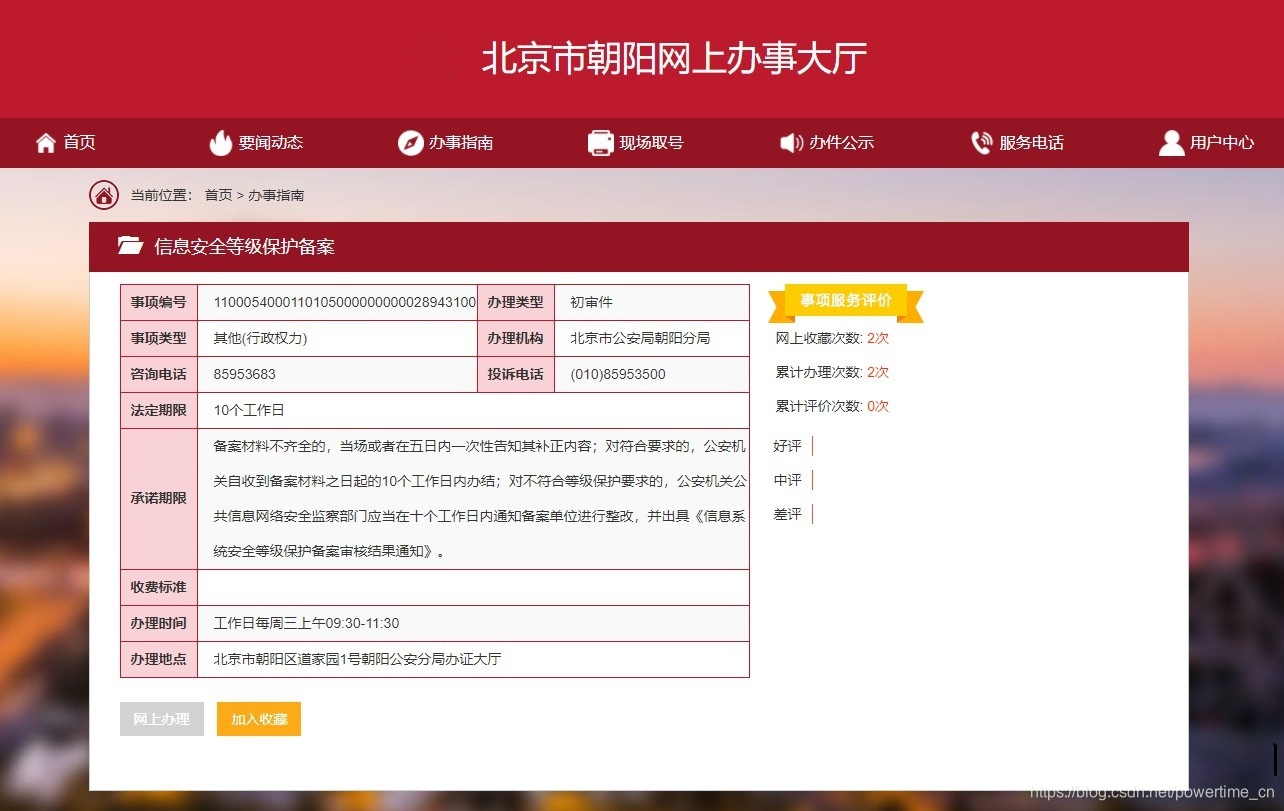
Task: Click the 承诺期限 description paragraph
Action: pos(479,498)
